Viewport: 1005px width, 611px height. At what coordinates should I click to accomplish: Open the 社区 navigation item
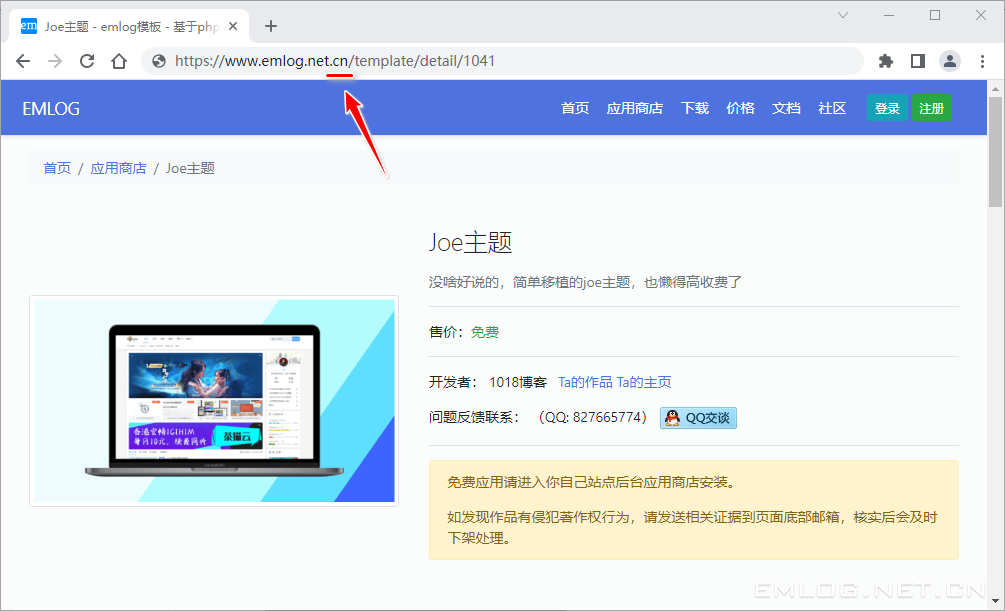[832, 108]
